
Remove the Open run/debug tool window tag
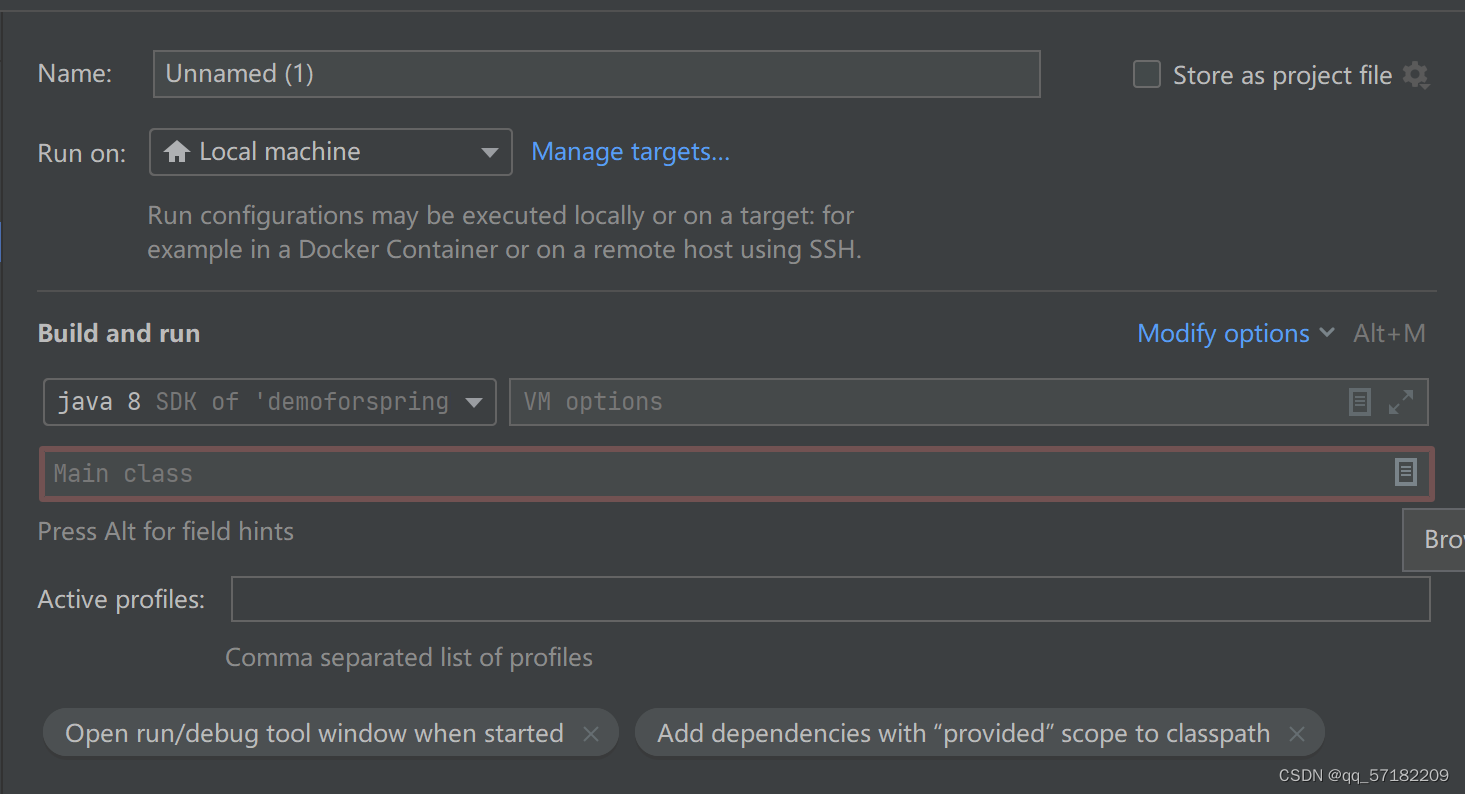590,733
